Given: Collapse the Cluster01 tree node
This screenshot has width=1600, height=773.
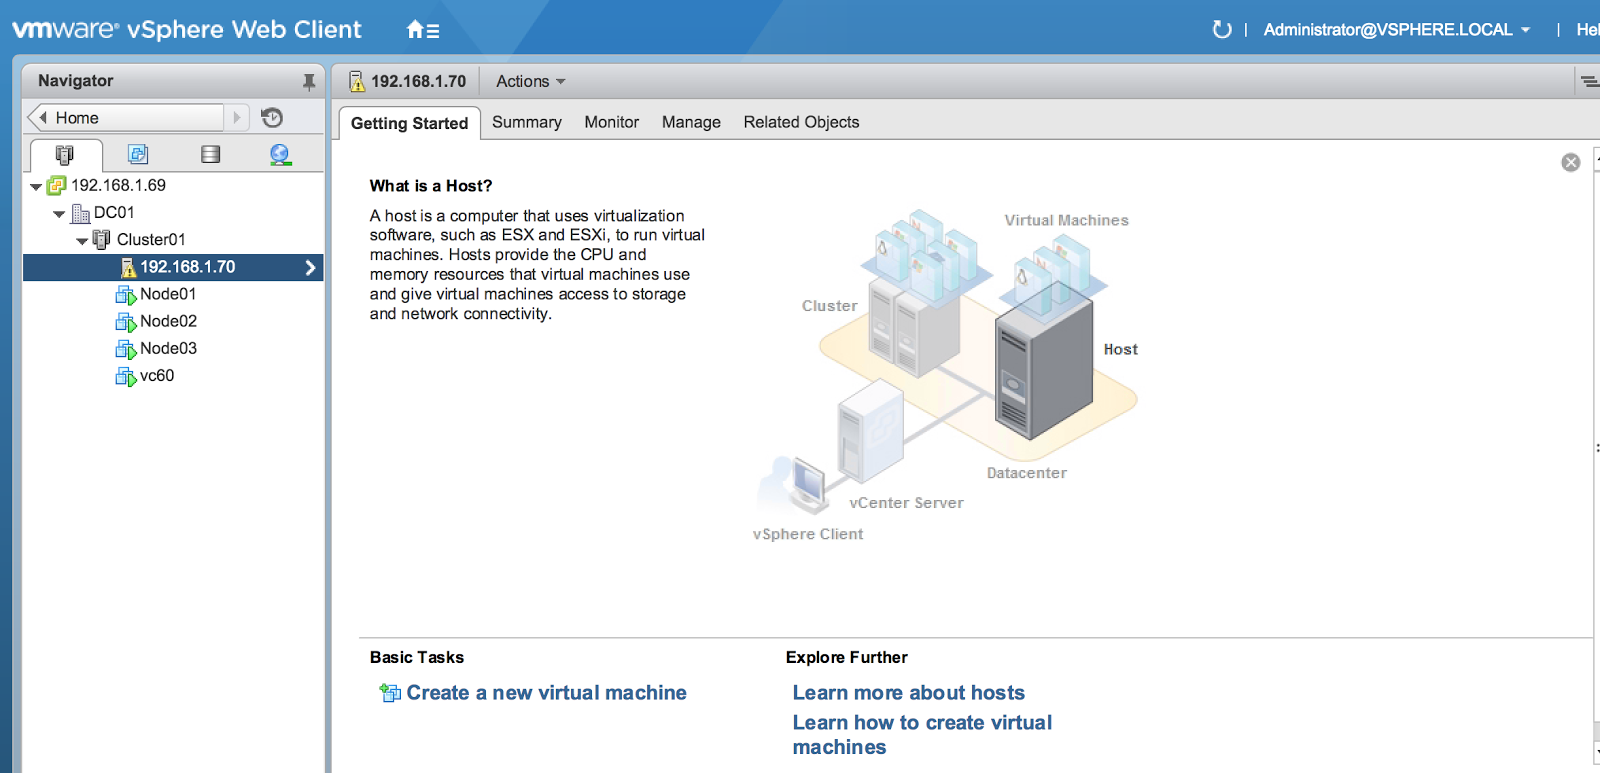Looking at the screenshot, I should coord(82,241).
